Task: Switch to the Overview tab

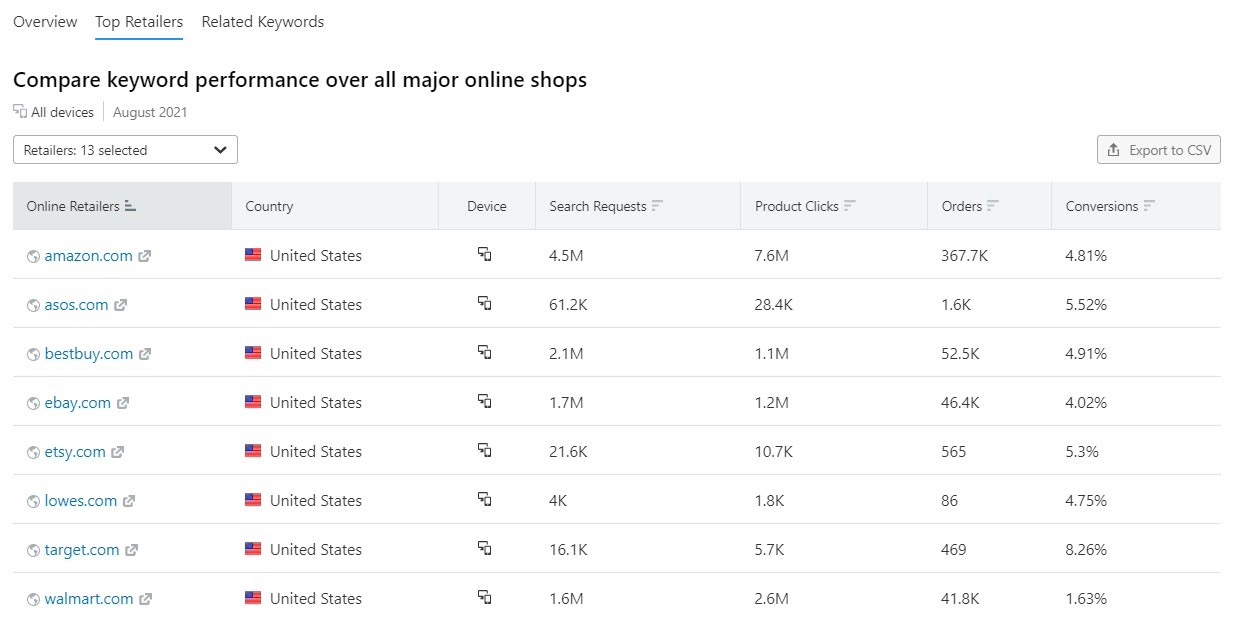Action: (x=45, y=22)
